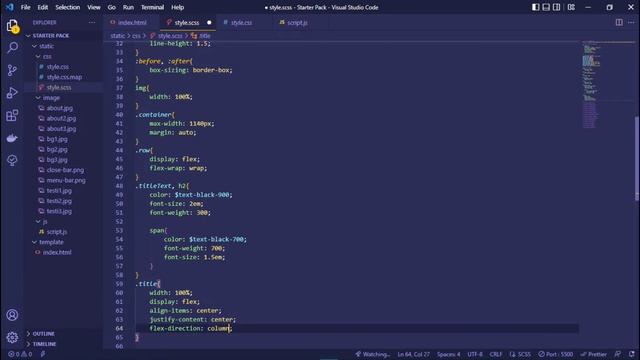Viewport: 640px width, 360px height.
Task: Open the Explorer view in activity bar
Action: tap(12, 26)
